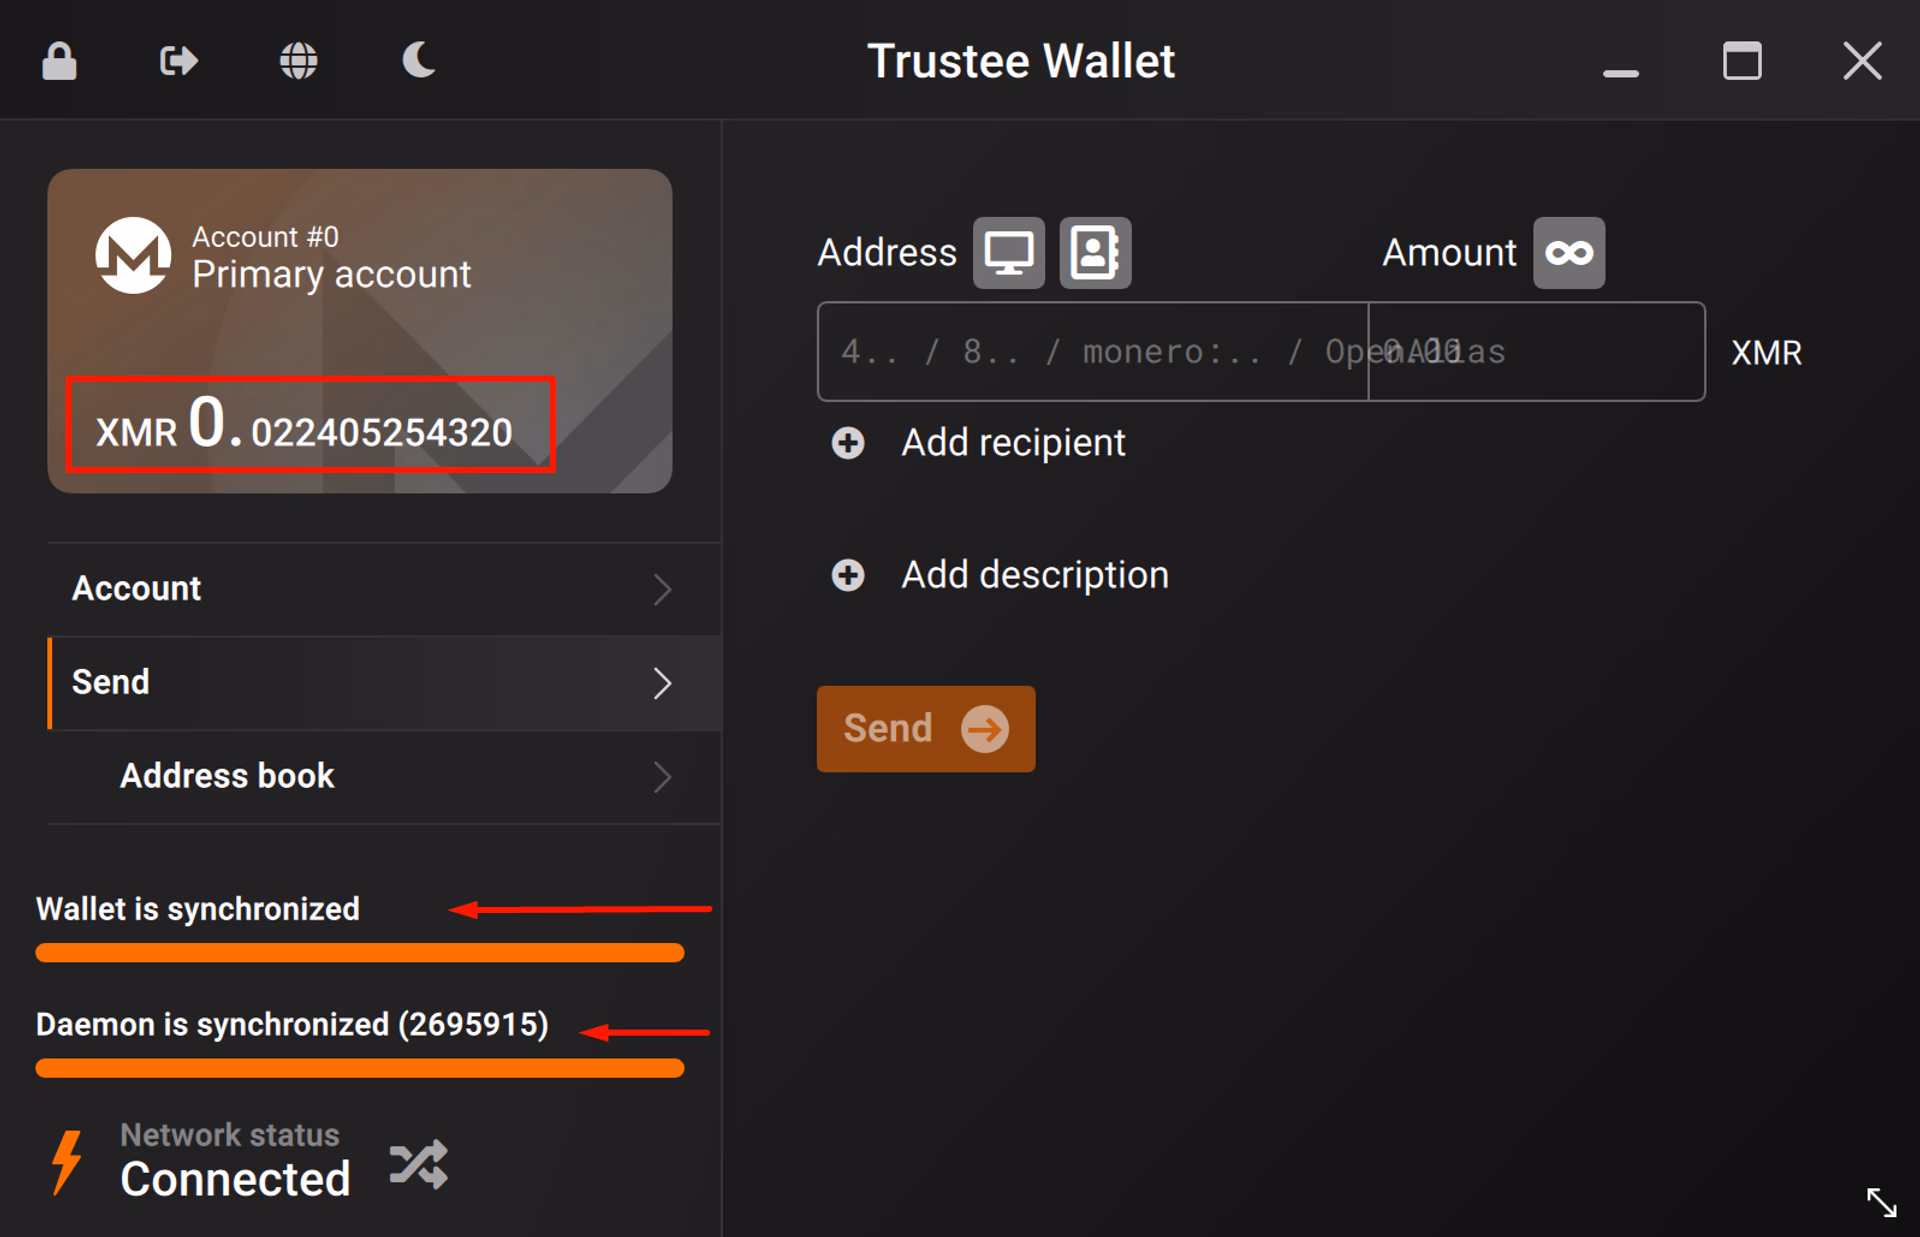The image size is (1920, 1237).
Task: Click the 'Wallet is synchronized' status text
Action: 198,909
